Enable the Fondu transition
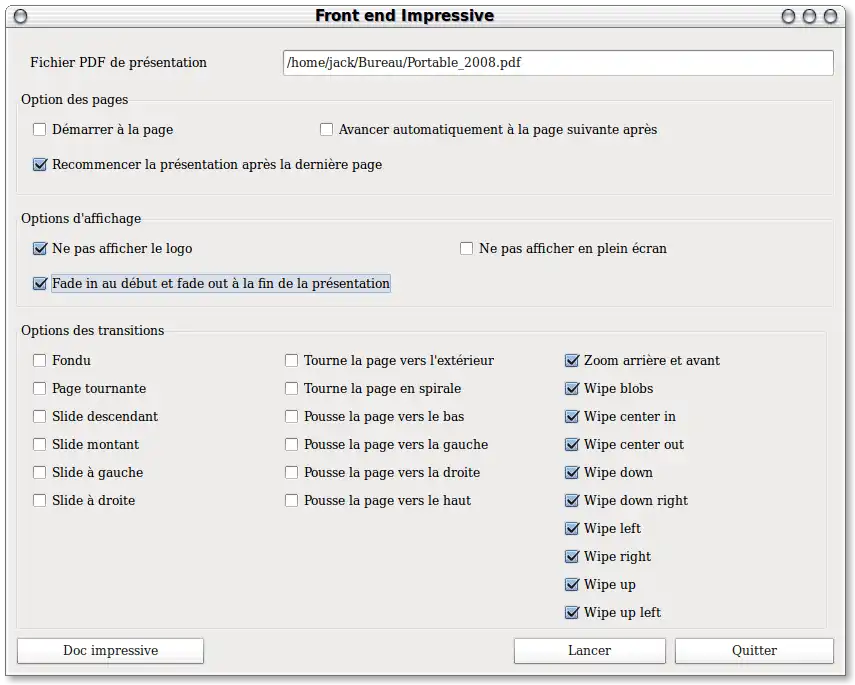855x685 pixels. click(x=39, y=360)
